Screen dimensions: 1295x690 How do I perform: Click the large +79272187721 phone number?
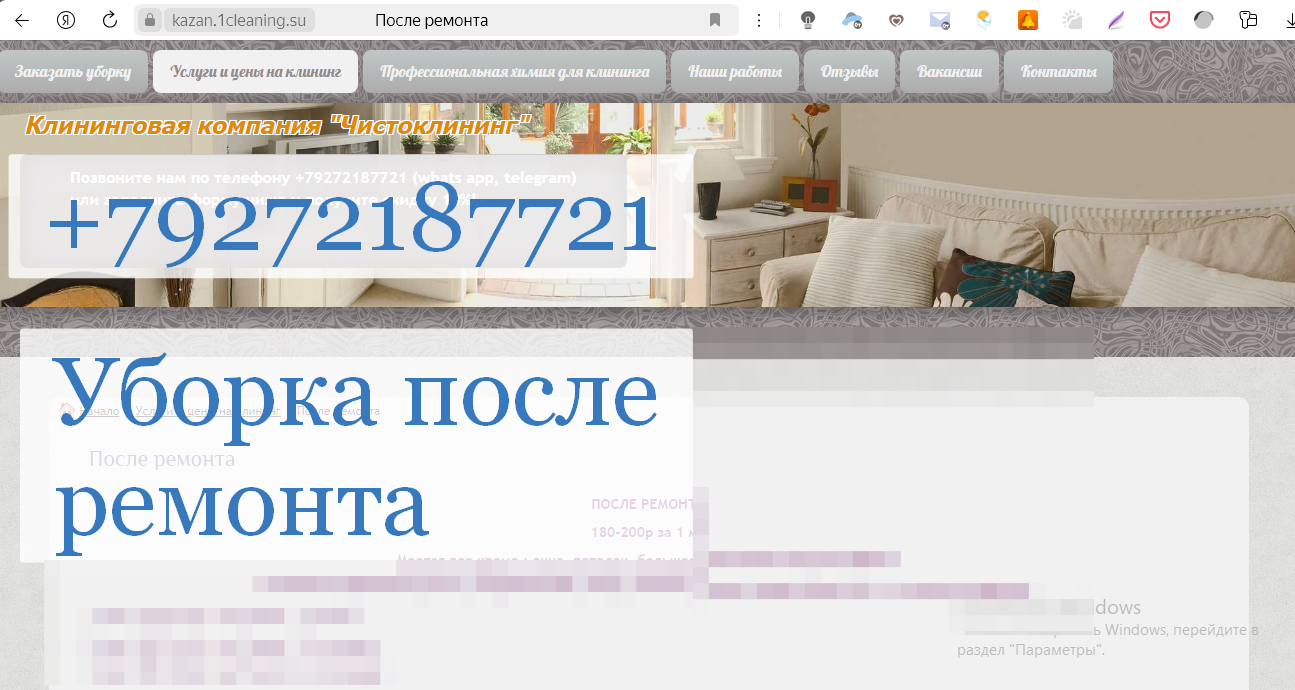pos(352,225)
